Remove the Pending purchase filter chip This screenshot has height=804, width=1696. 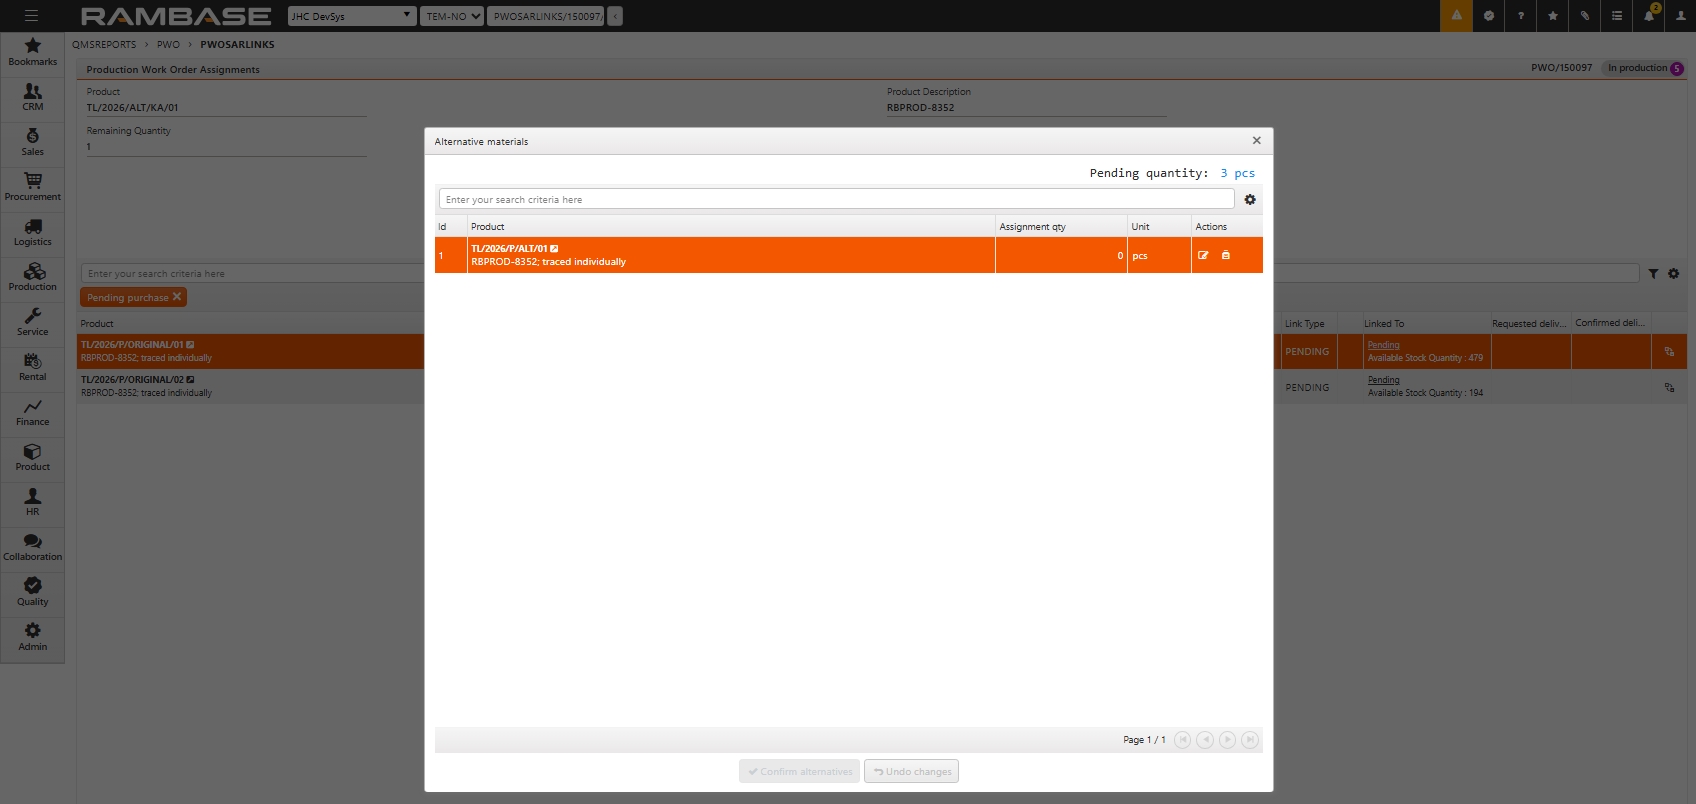pyautogui.click(x=177, y=297)
